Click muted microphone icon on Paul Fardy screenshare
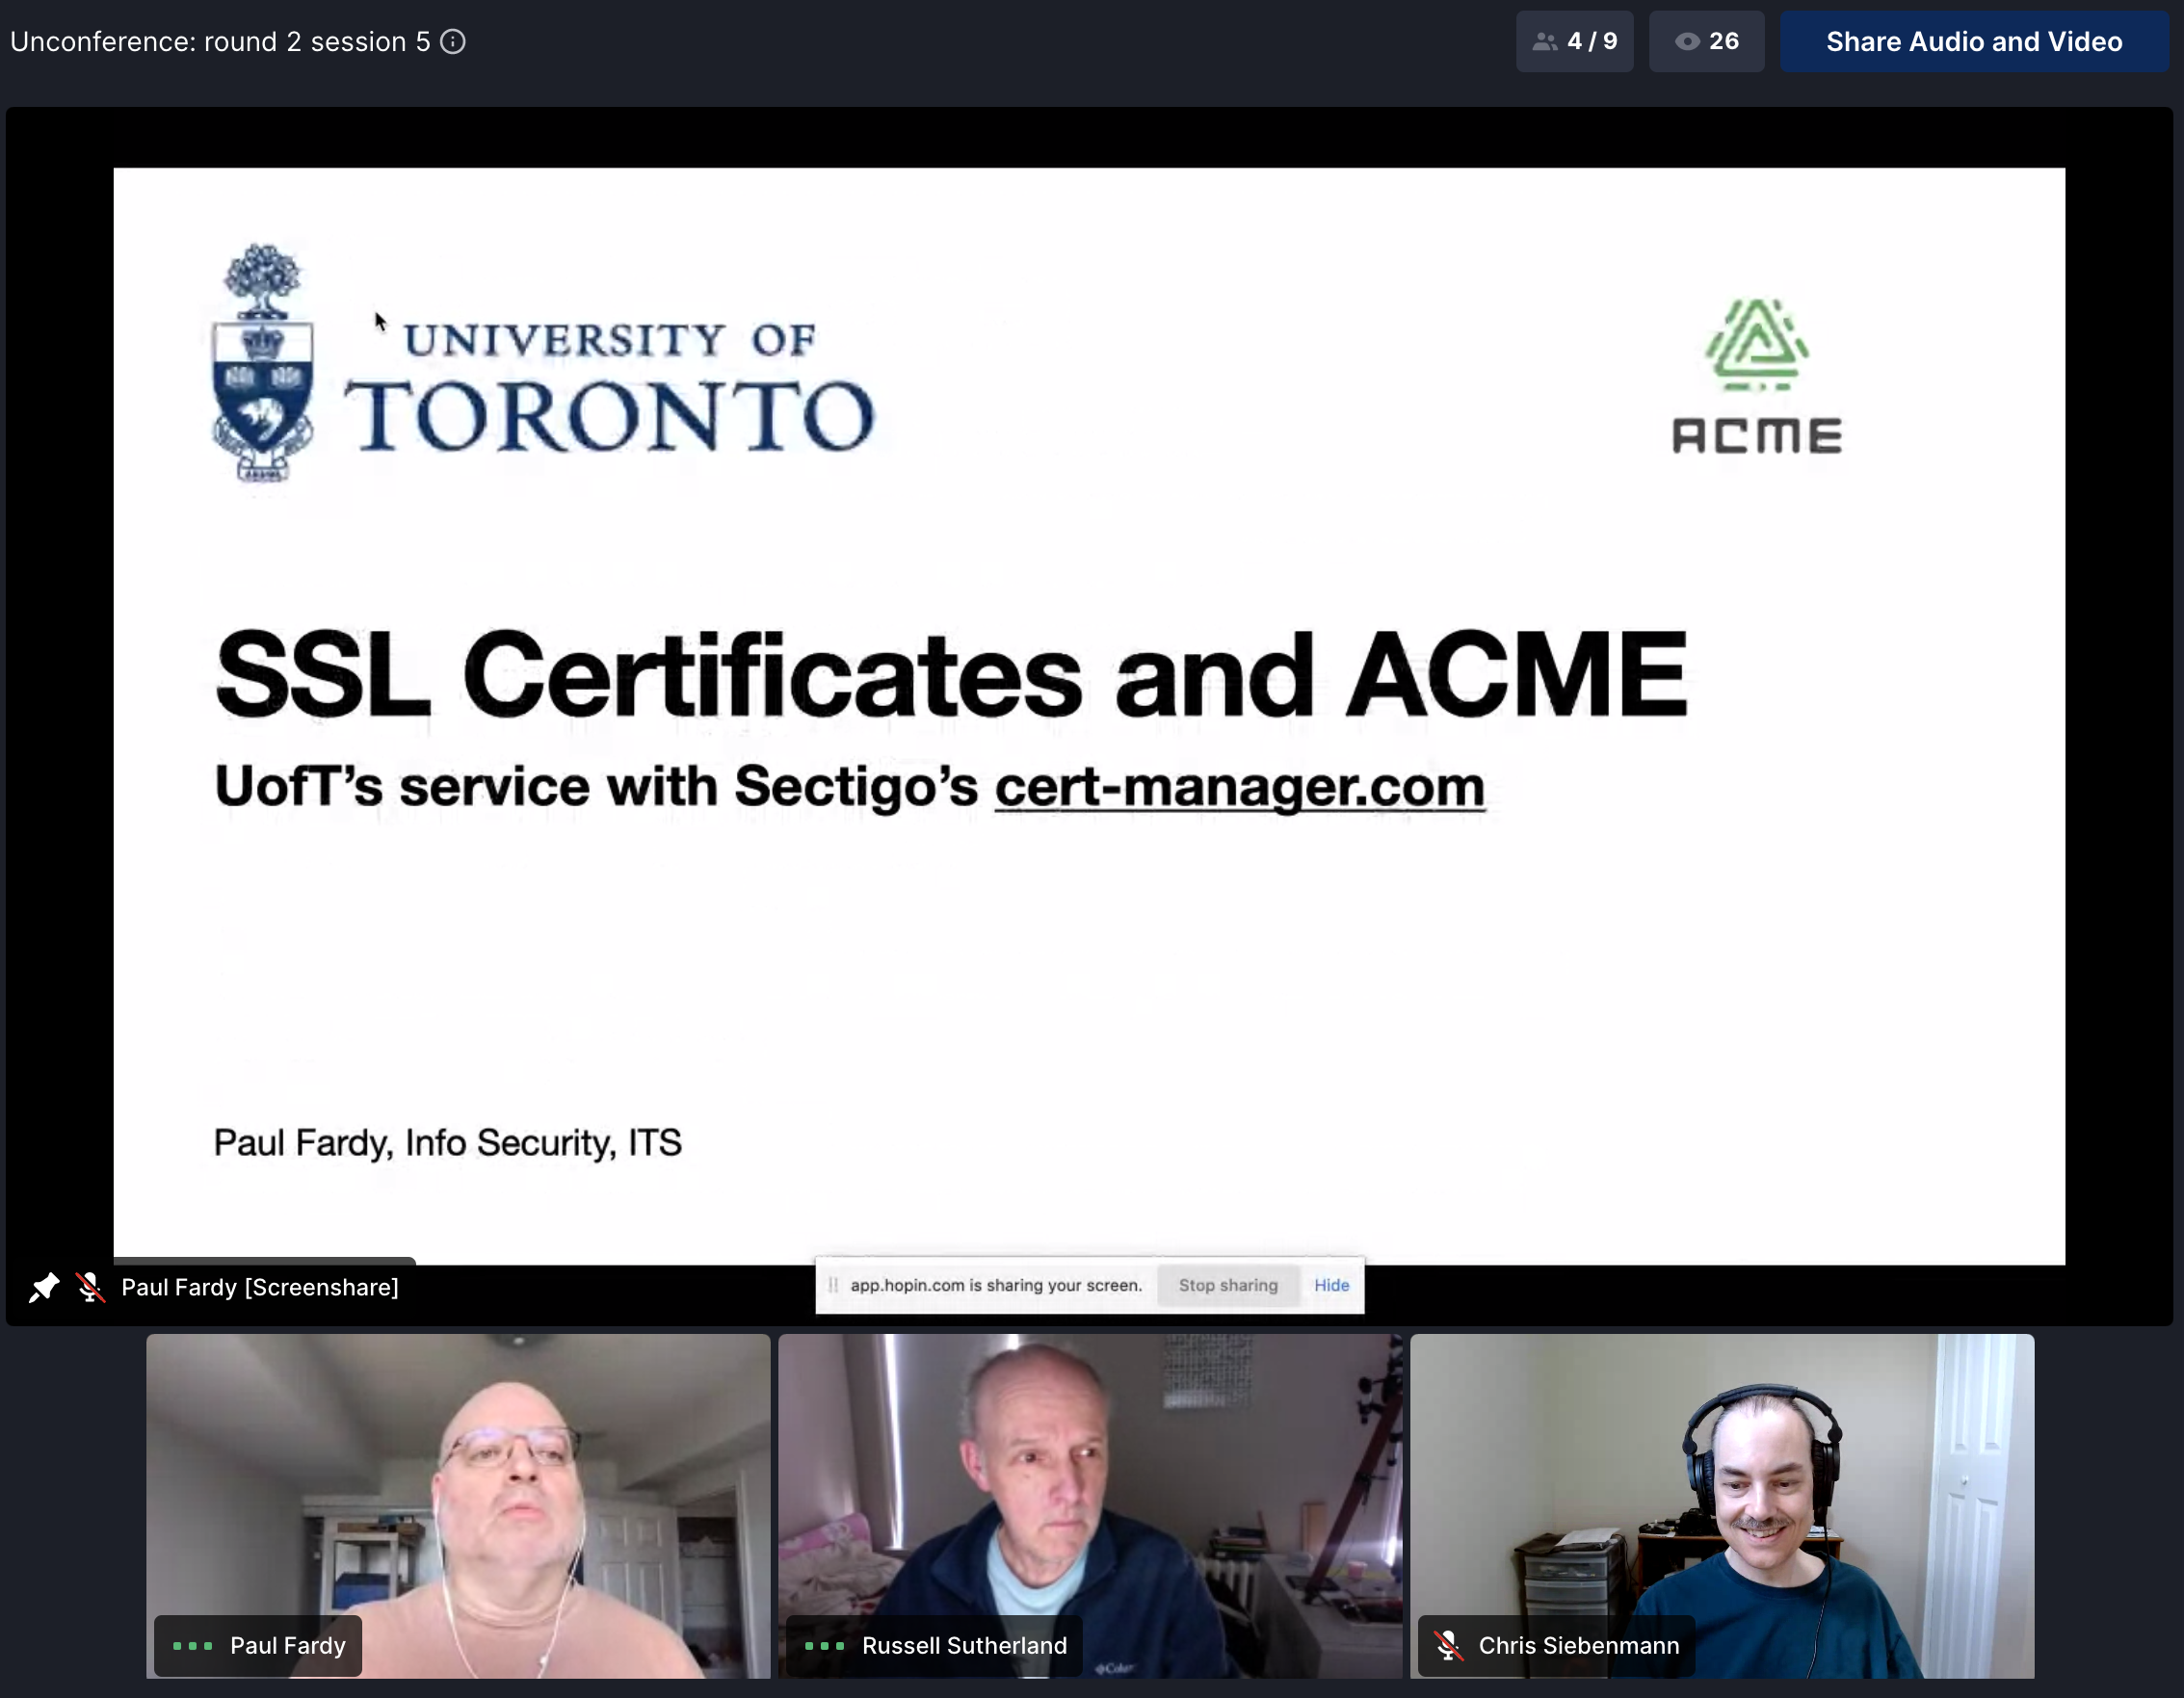Image resolution: width=2184 pixels, height=1698 pixels. coord(90,1287)
